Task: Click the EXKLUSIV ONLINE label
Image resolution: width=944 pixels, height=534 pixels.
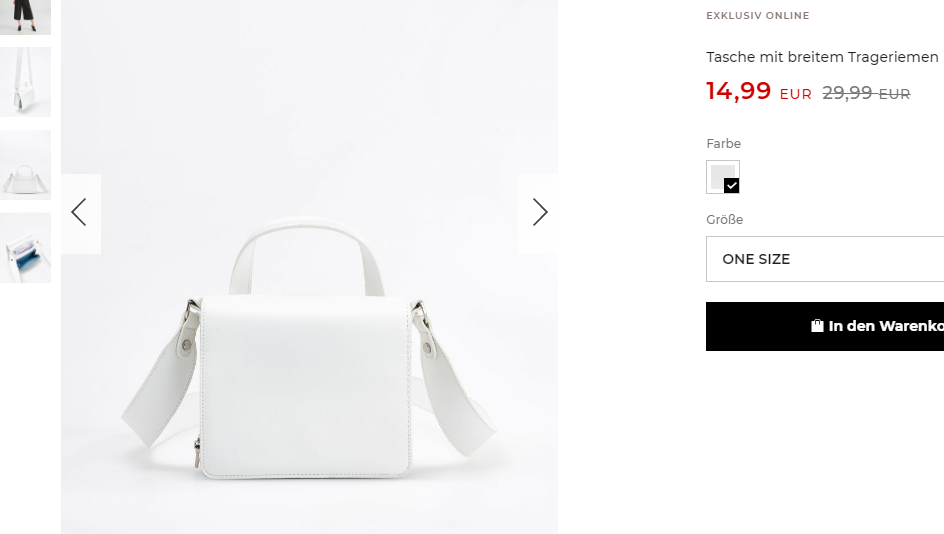Action: pyautogui.click(x=757, y=16)
